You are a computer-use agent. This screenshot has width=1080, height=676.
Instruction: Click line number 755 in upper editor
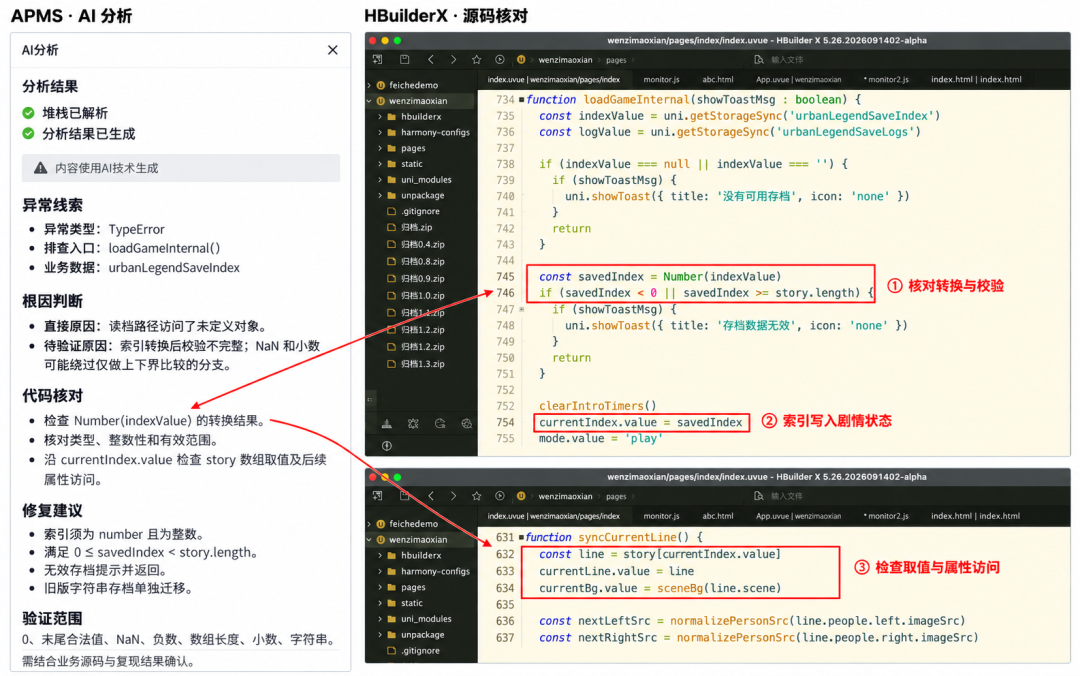(505, 439)
